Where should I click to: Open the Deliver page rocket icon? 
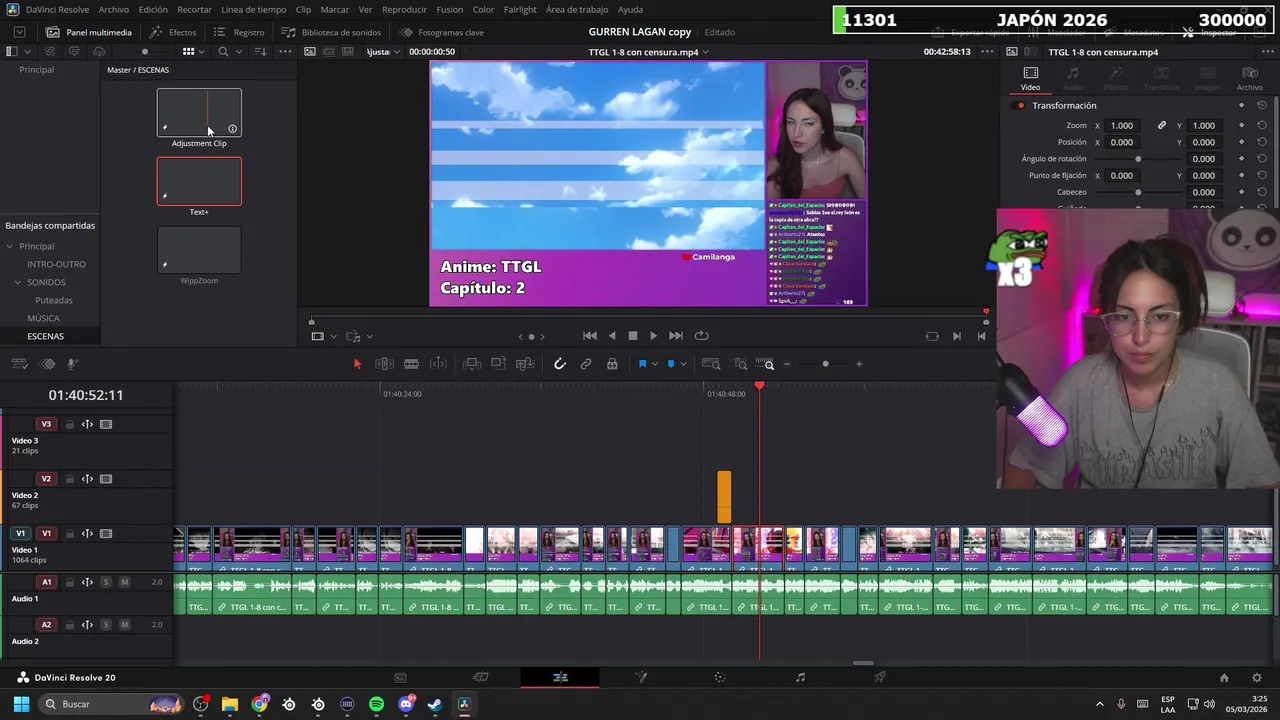[x=880, y=677]
